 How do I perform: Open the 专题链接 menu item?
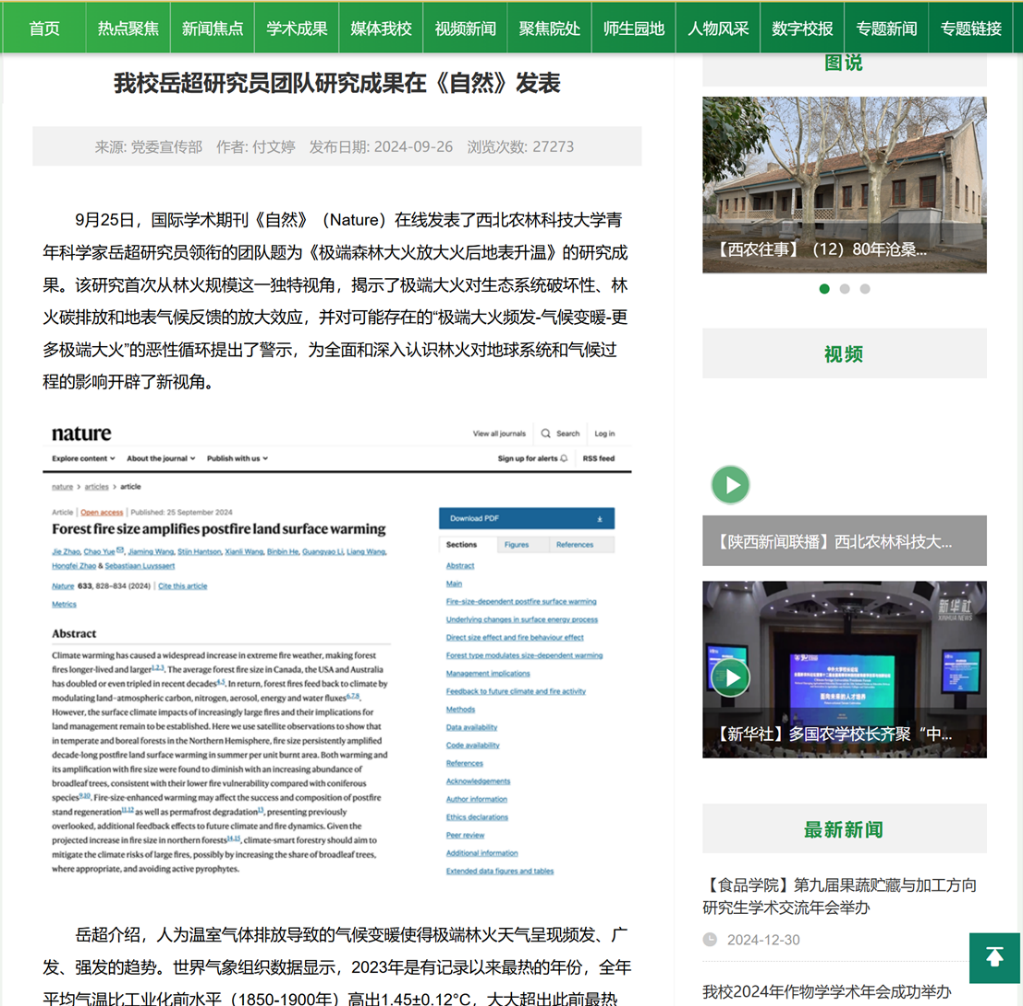click(x=970, y=28)
